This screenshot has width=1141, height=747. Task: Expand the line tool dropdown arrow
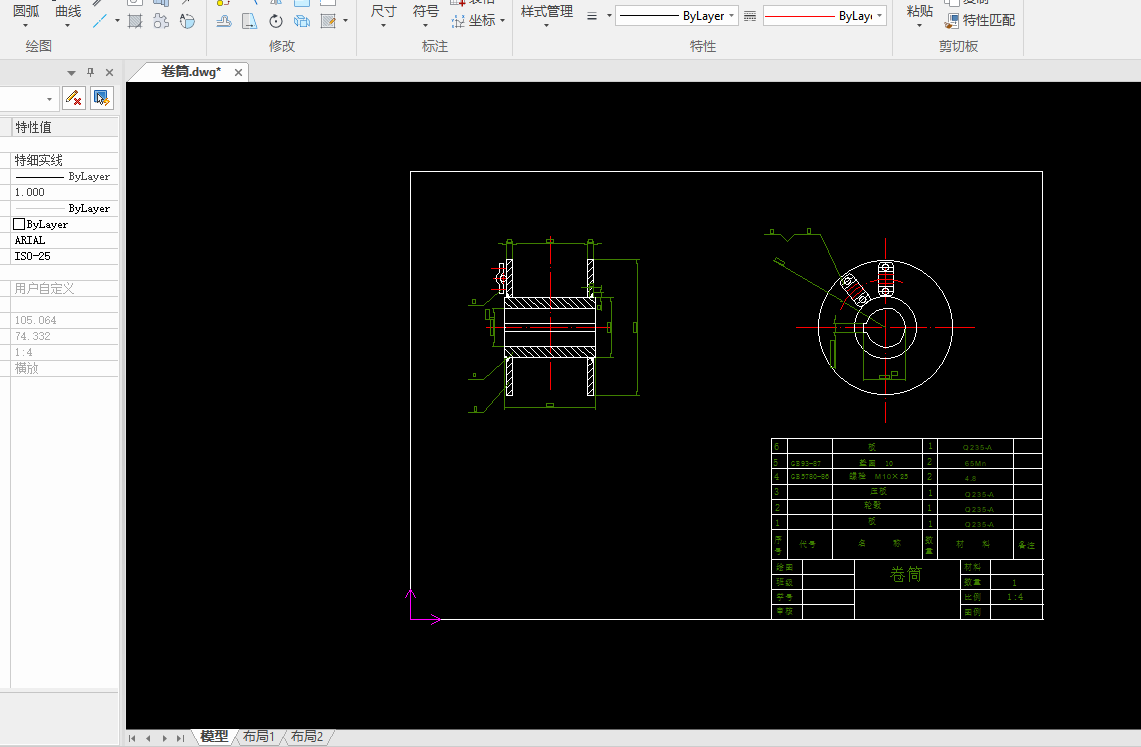117,21
